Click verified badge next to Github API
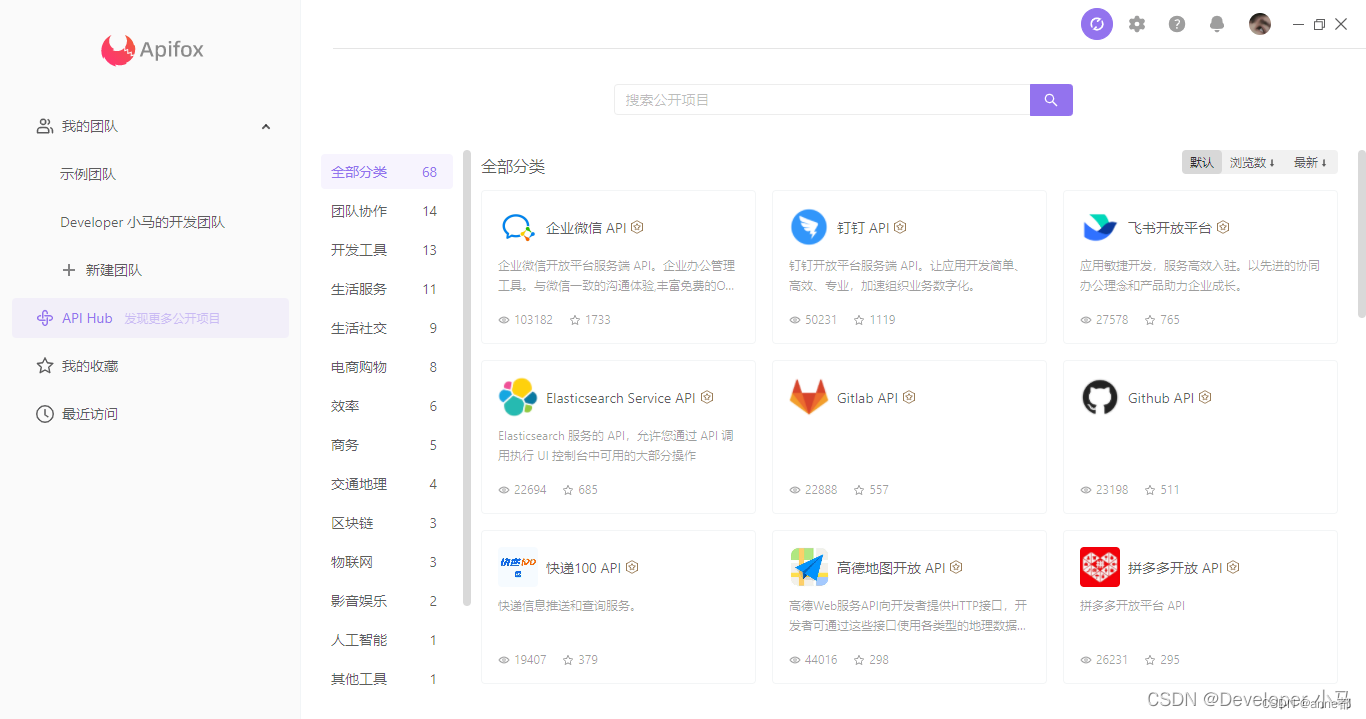 coord(1205,398)
